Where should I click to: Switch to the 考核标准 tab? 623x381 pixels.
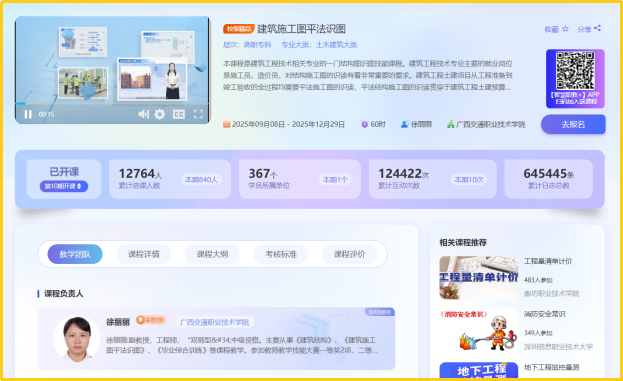click(281, 254)
